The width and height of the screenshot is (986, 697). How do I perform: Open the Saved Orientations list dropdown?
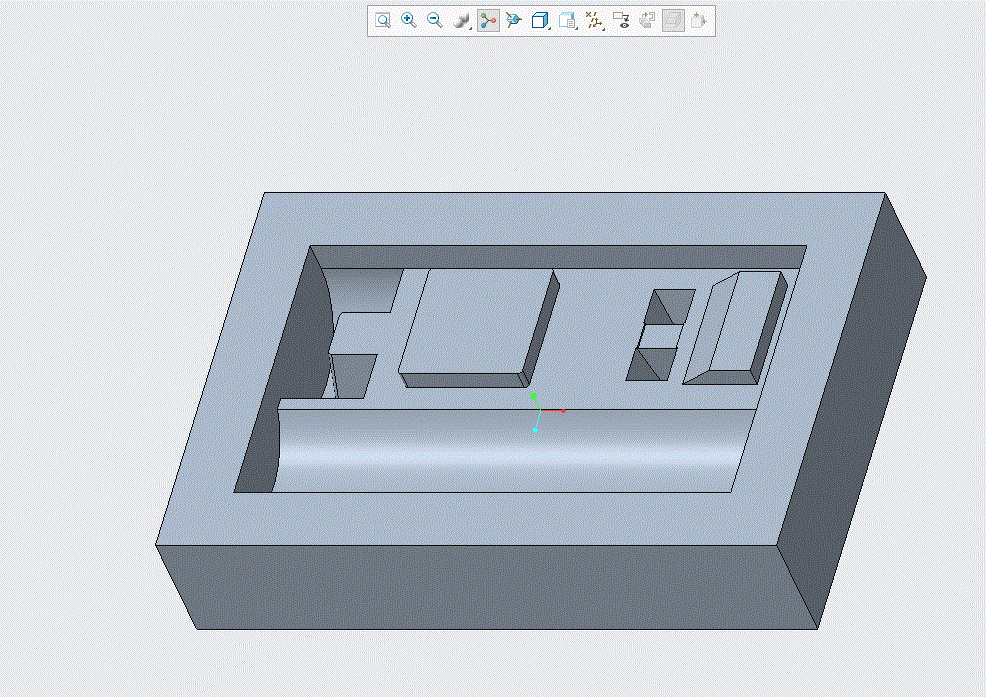(567, 20)
